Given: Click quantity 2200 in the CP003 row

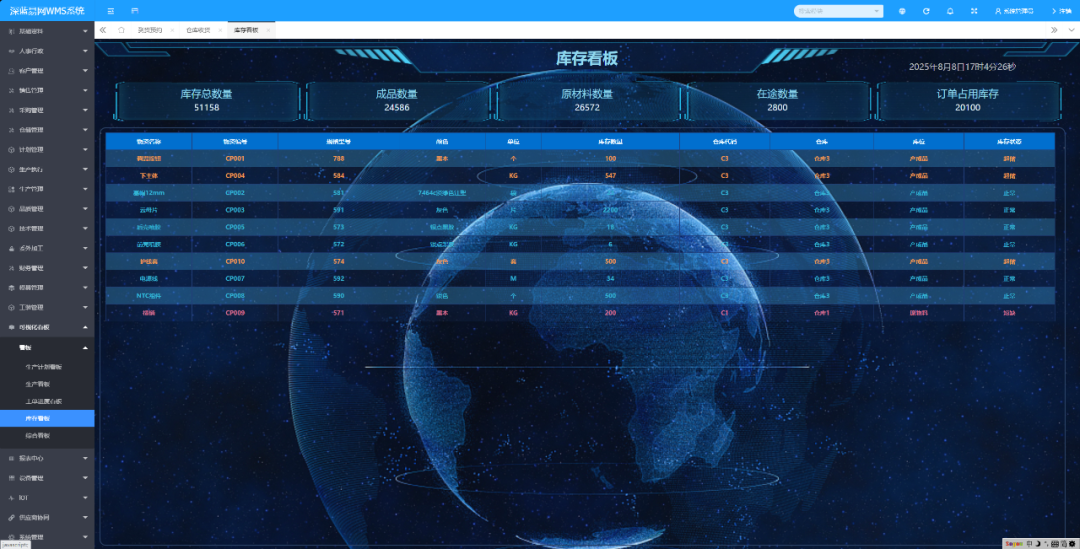Looking at the screenshot, I should [x=610, y=210].
